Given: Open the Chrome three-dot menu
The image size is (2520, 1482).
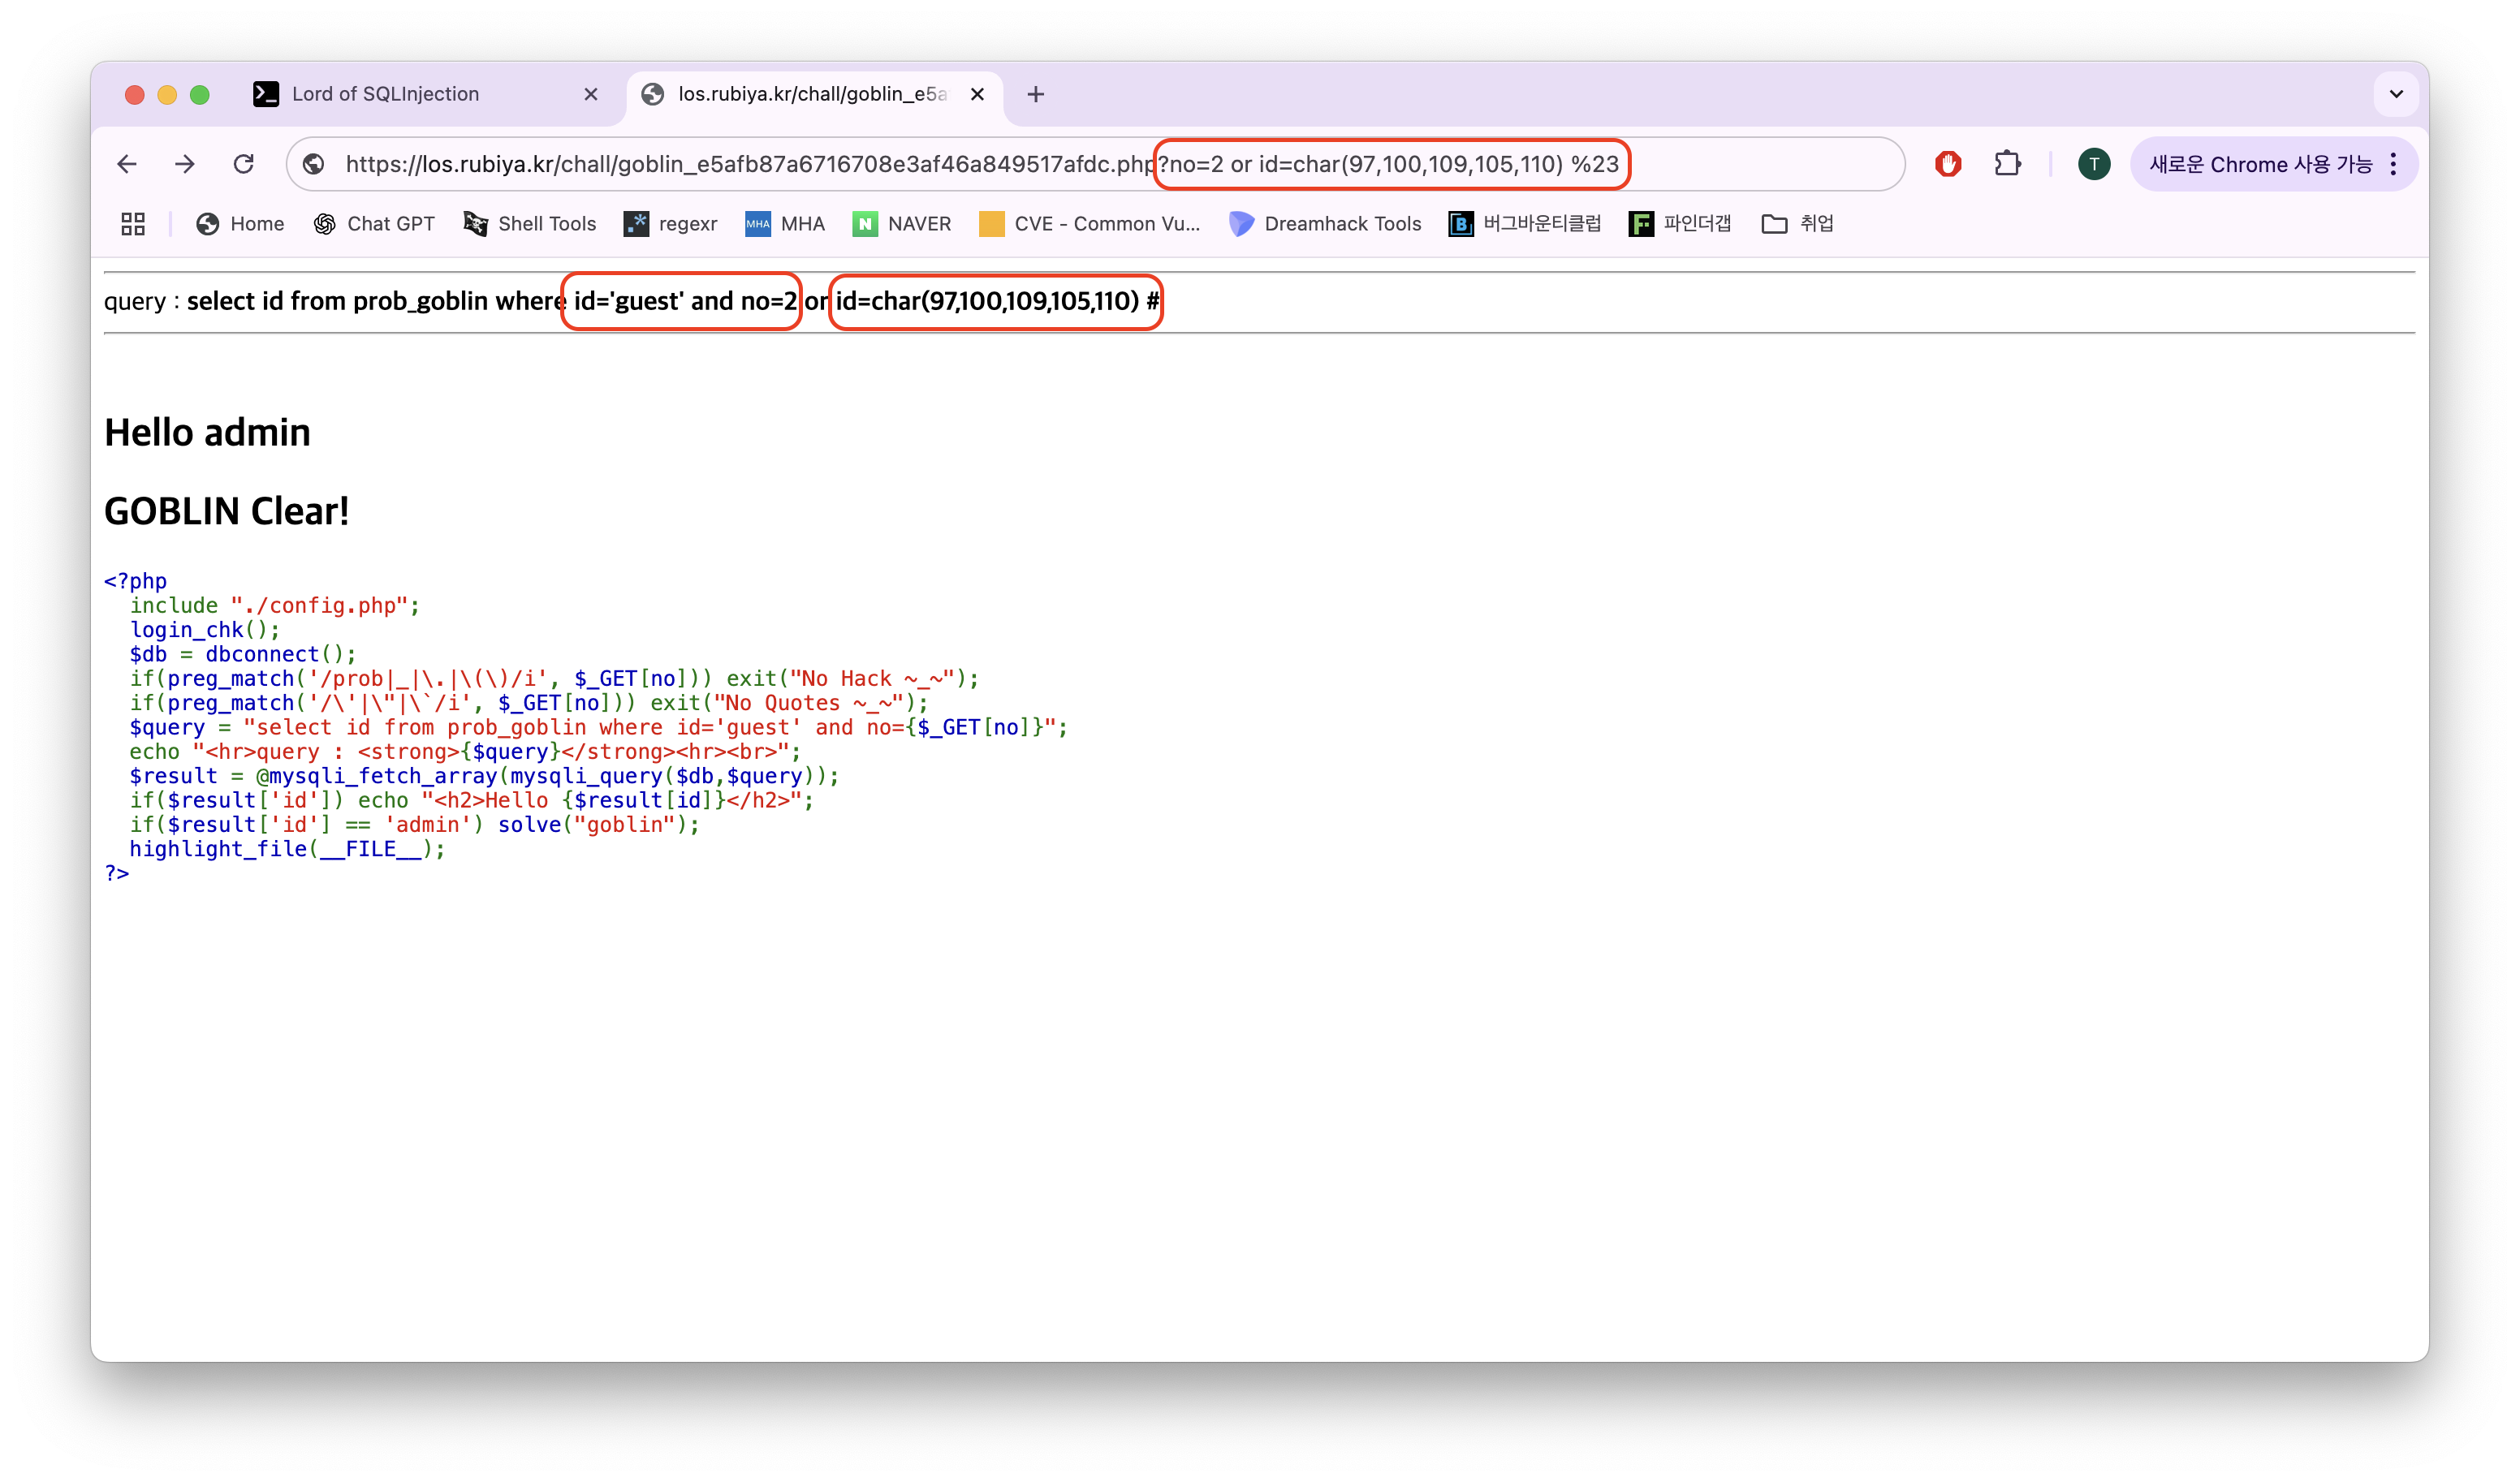Looking at the screenshot, I should tap(2393, 164).
